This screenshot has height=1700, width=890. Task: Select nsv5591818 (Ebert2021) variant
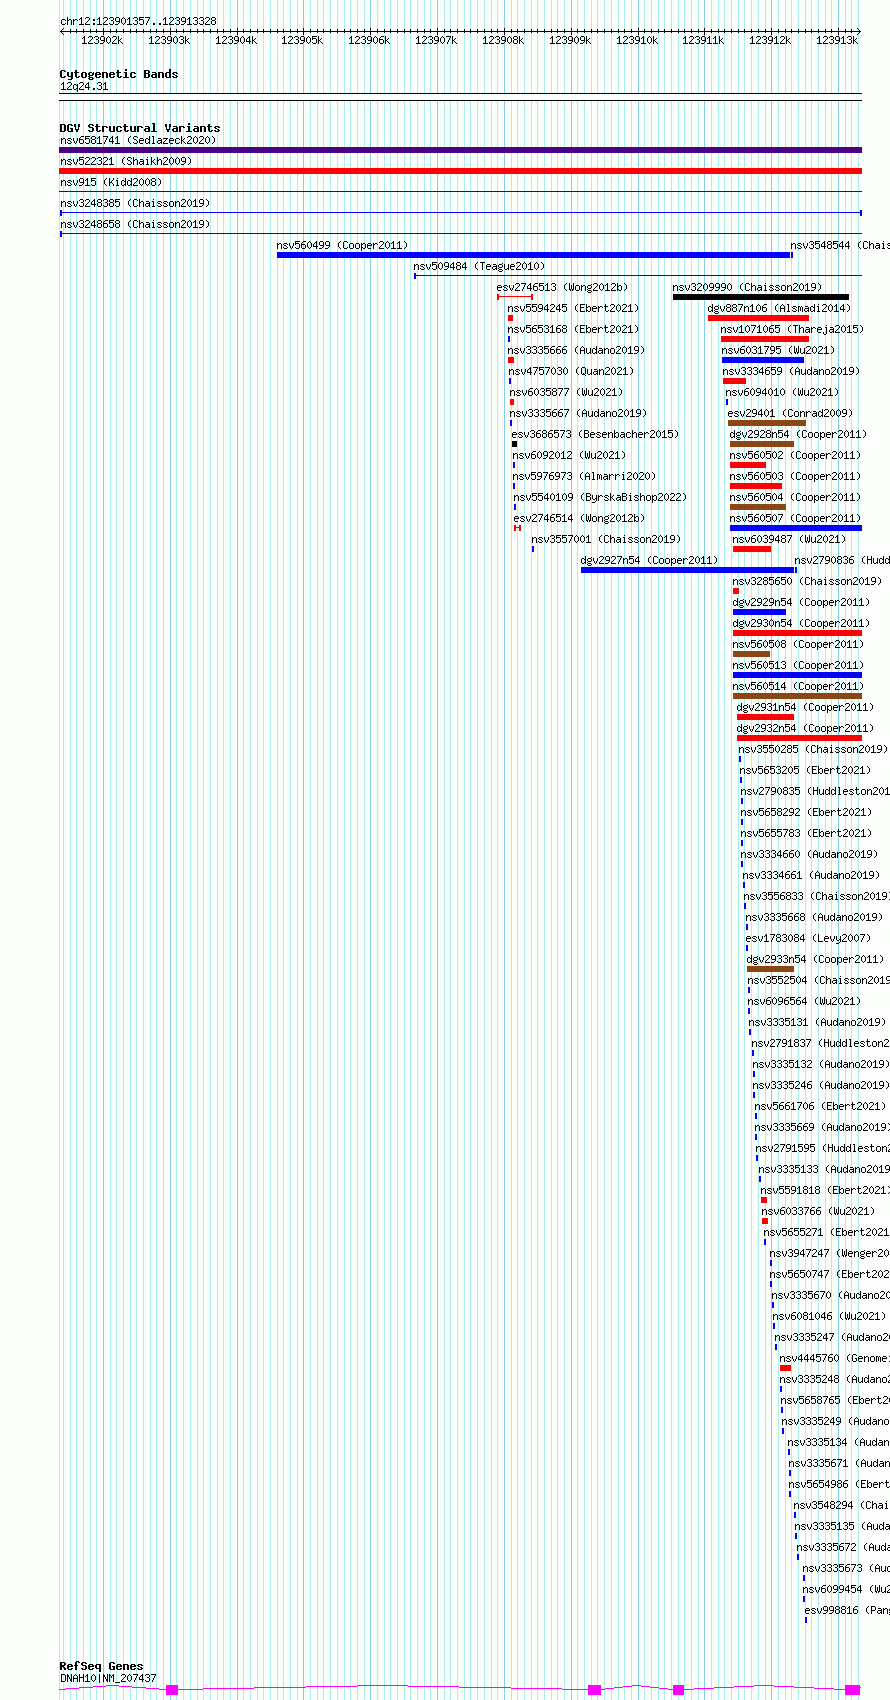coord(825,1190)
